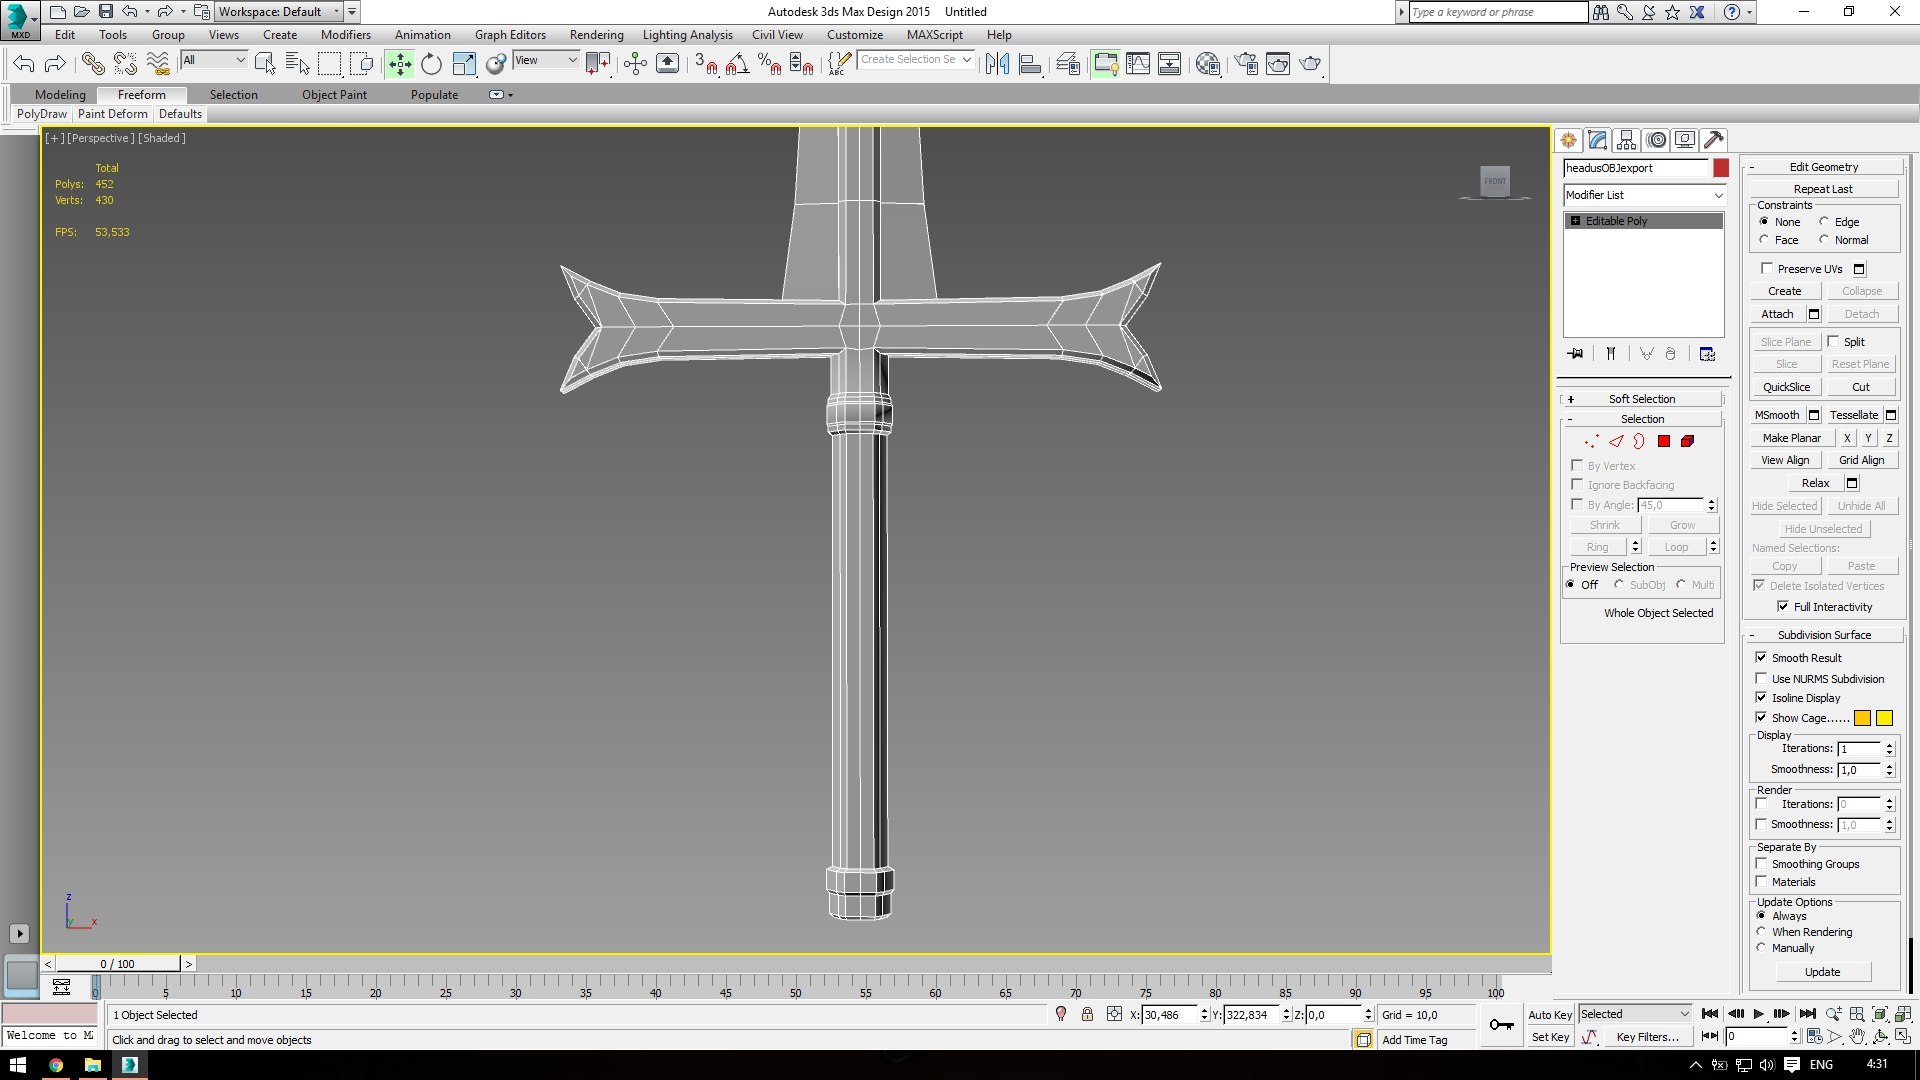Click the Attach button
The height and width of the screenshot is (1080, 1920).
pos(1777,314)
